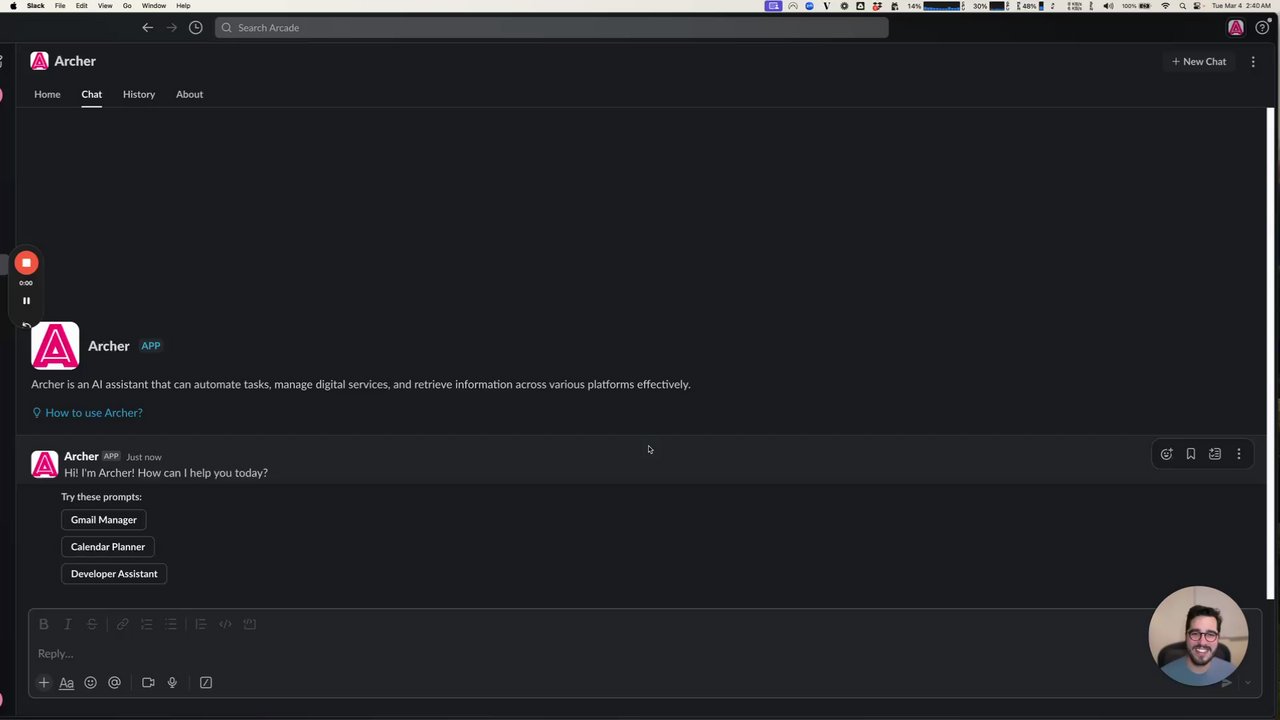Stop the screen recording
Image resolution: width=1280 pixels, height=720 pixels.
[x=26, y=263]
